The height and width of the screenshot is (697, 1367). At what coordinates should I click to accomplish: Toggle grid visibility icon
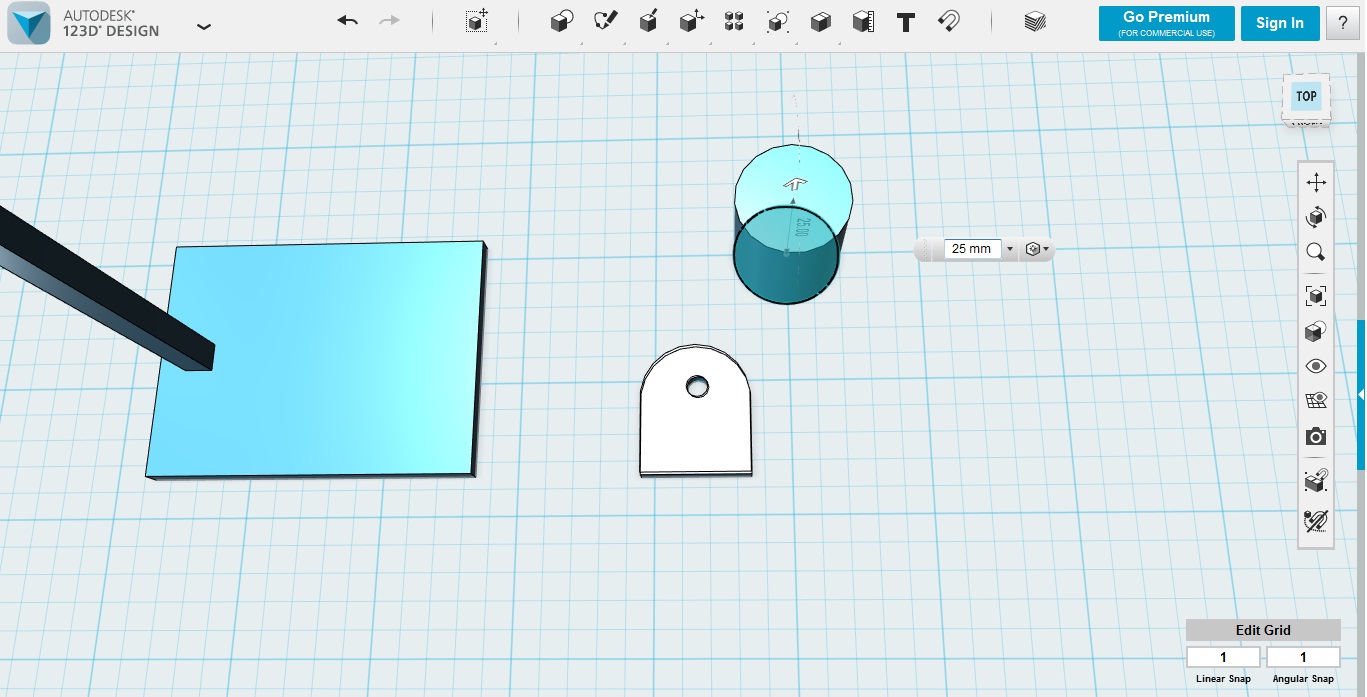click(x=1316, y=401)
